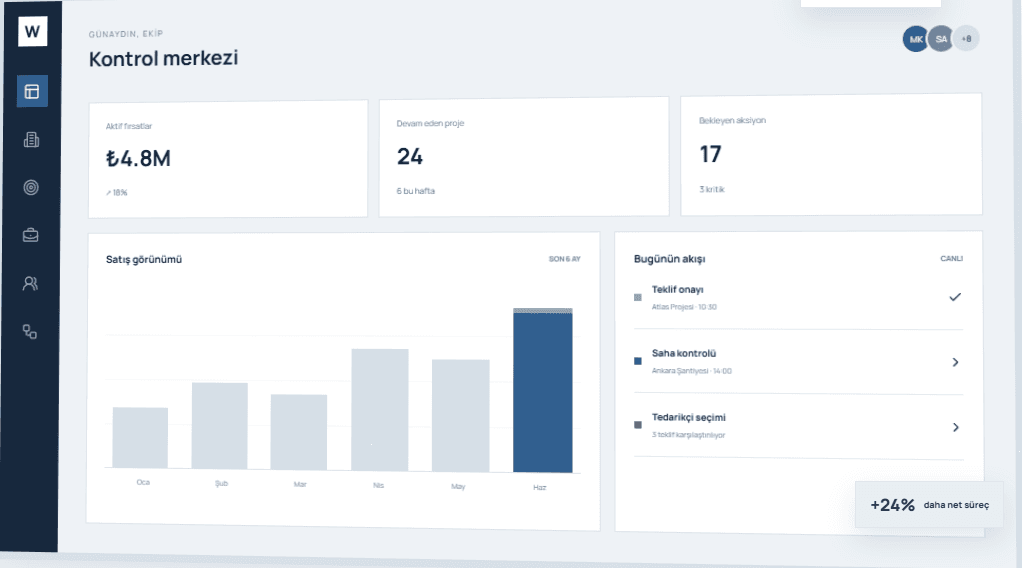Click the CANLI live label
Screen dimensions: 1022x568
pos(952,258)
